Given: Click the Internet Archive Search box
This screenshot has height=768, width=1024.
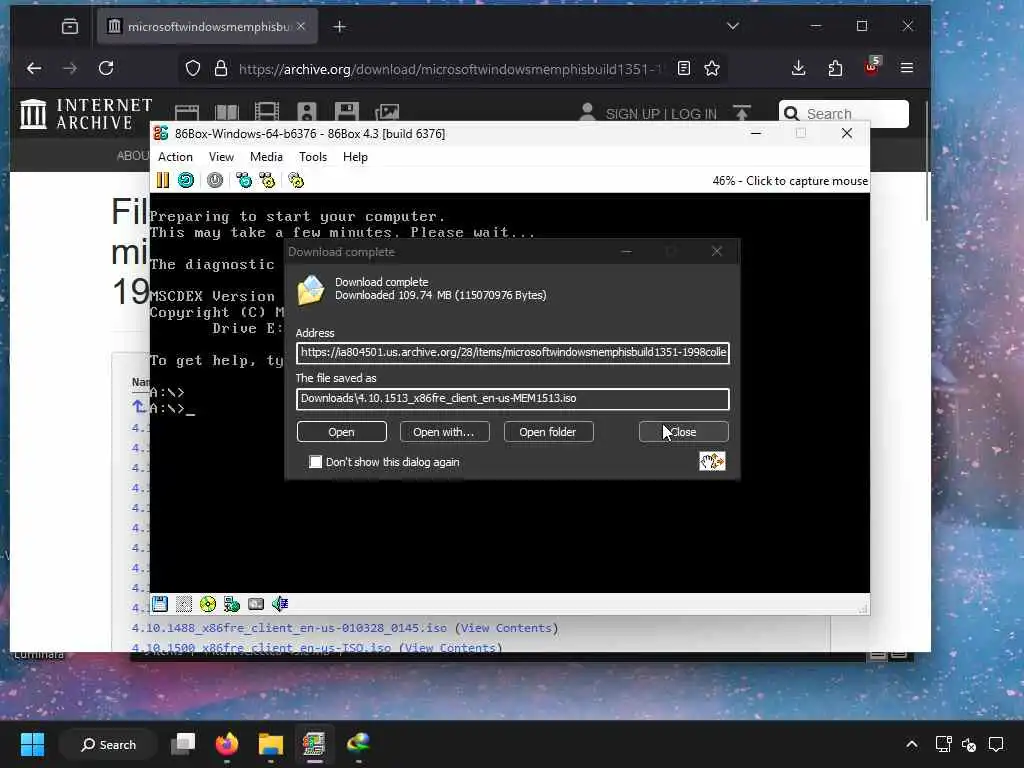Looking at the screenshot, I should click(x=844, y=114).
